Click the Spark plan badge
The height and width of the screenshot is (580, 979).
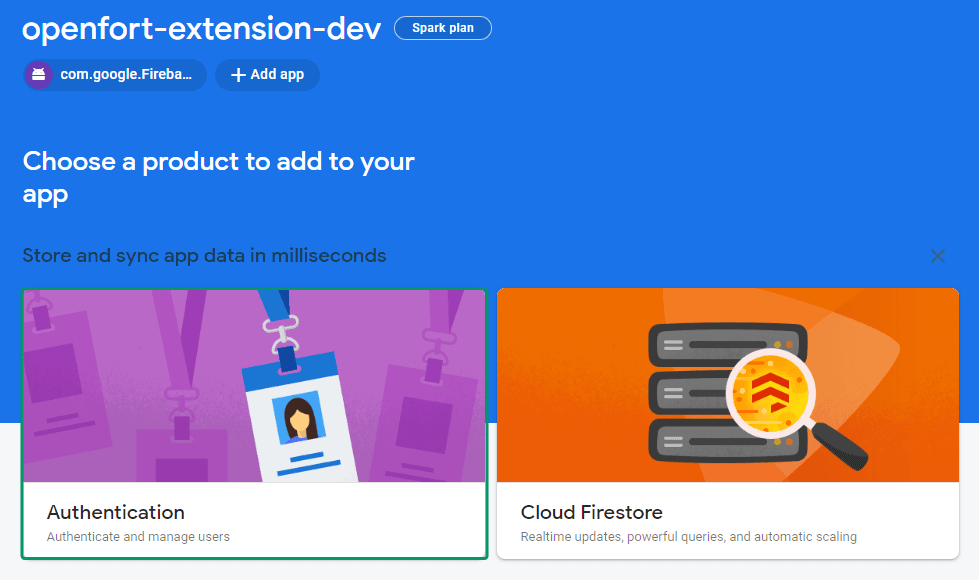[443, 28]
